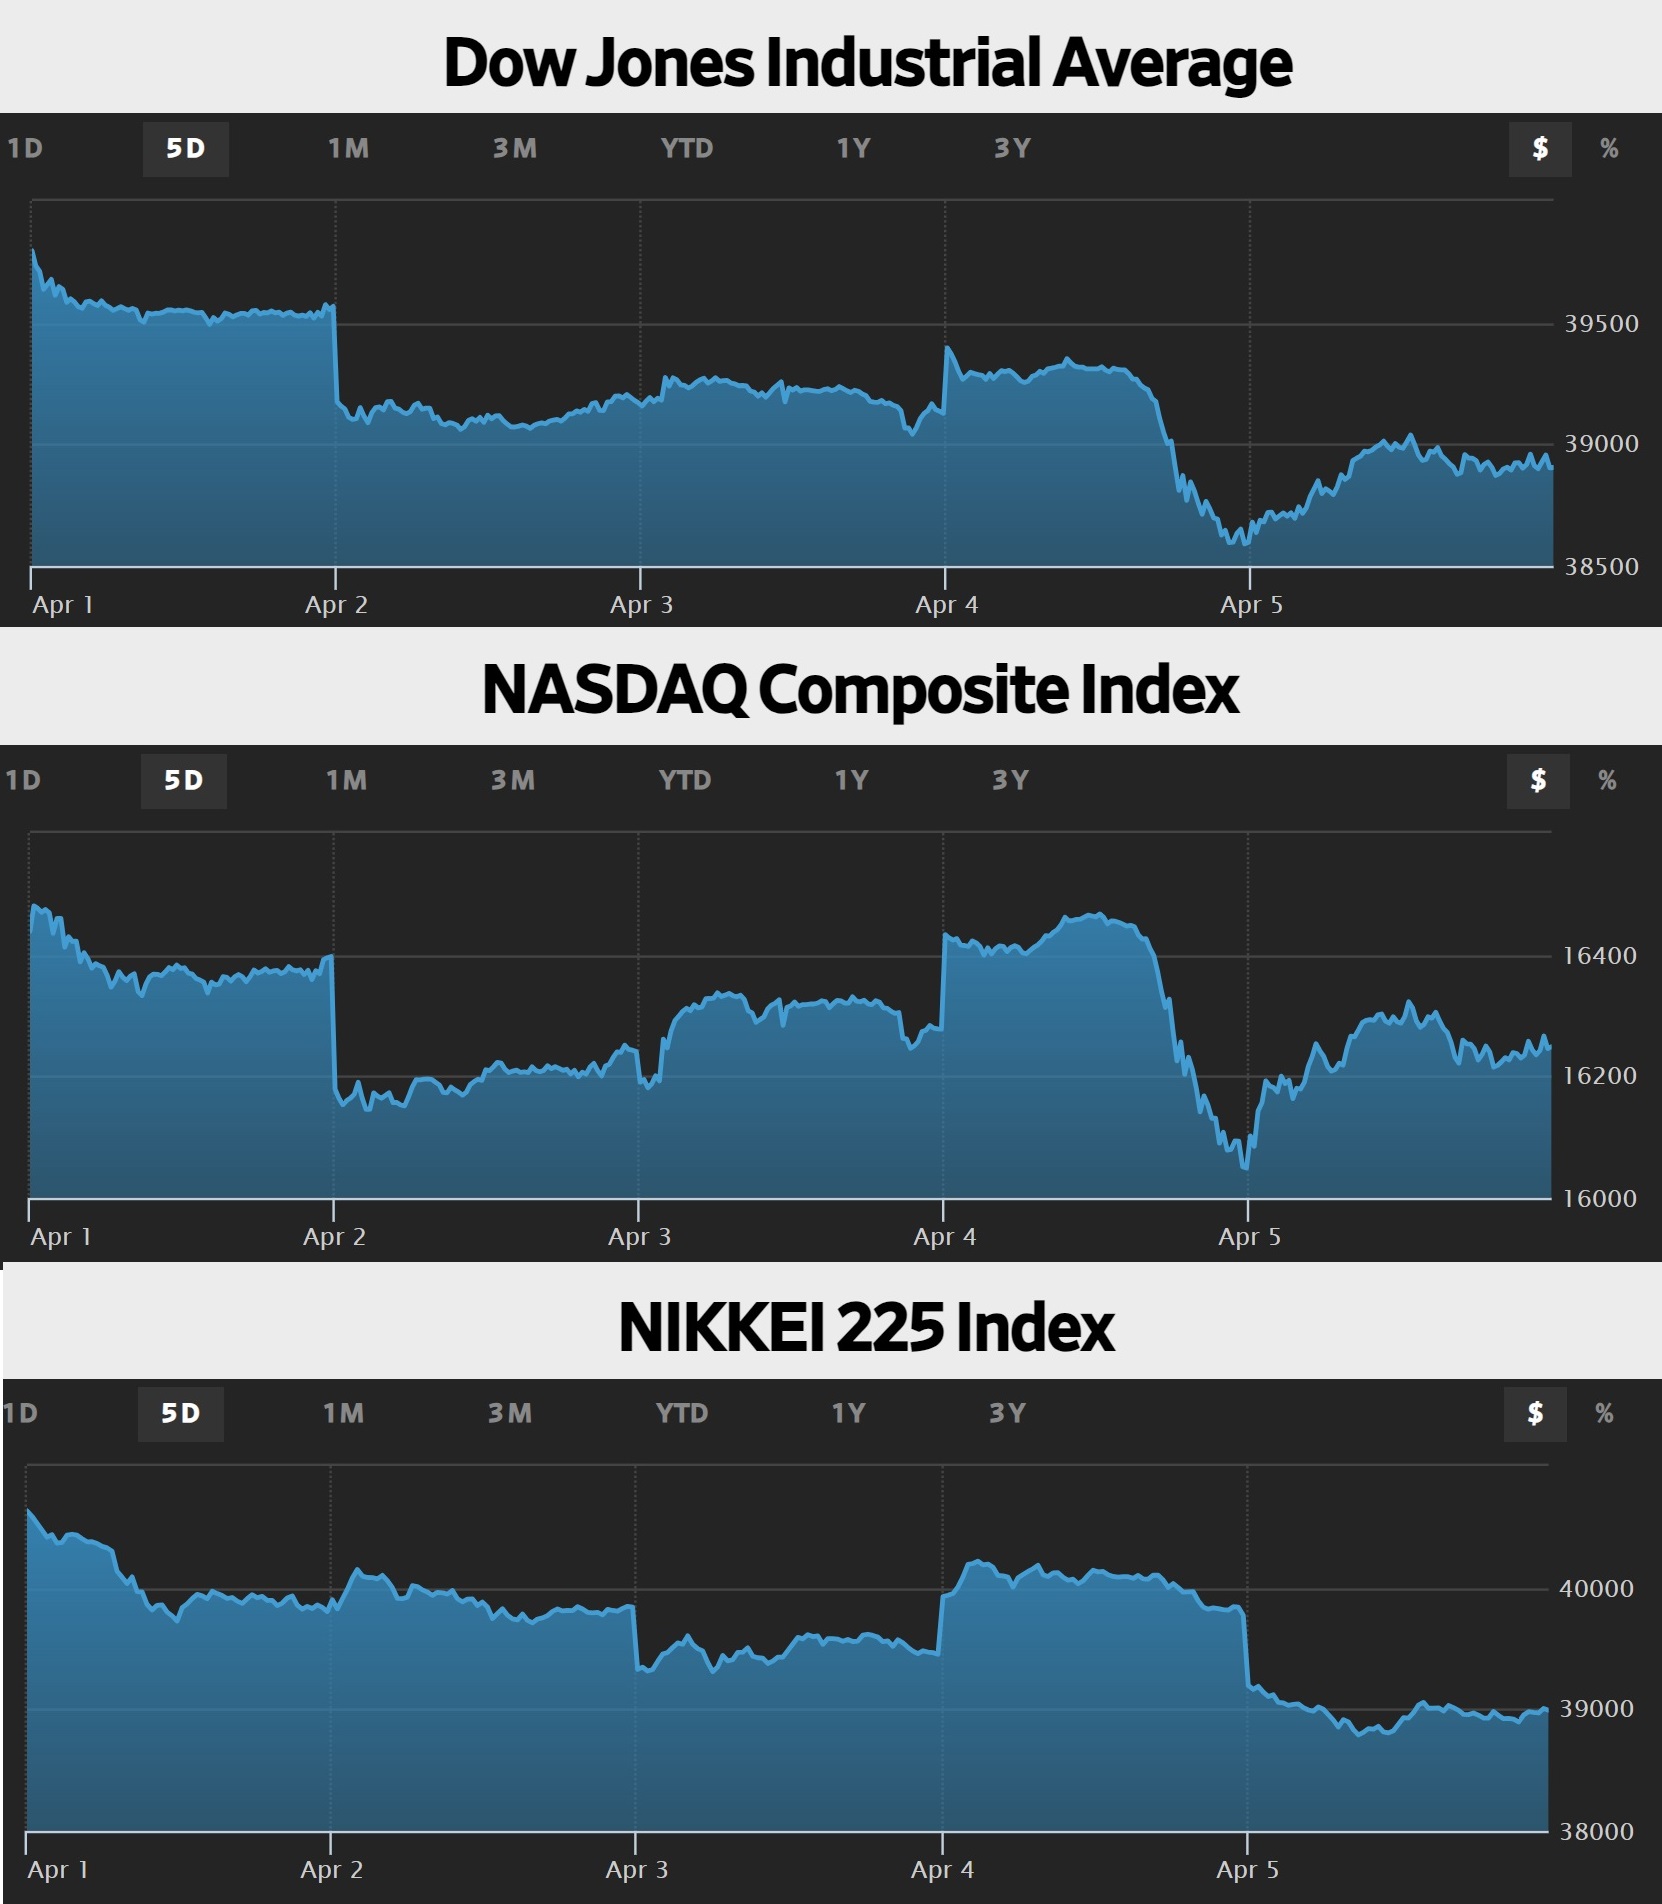The width and height of the screenshot is (1662, 1904).
Task: Toggle Dow Jones chart to percent view
Action: pyautogui.click(x=1609, y=149)
